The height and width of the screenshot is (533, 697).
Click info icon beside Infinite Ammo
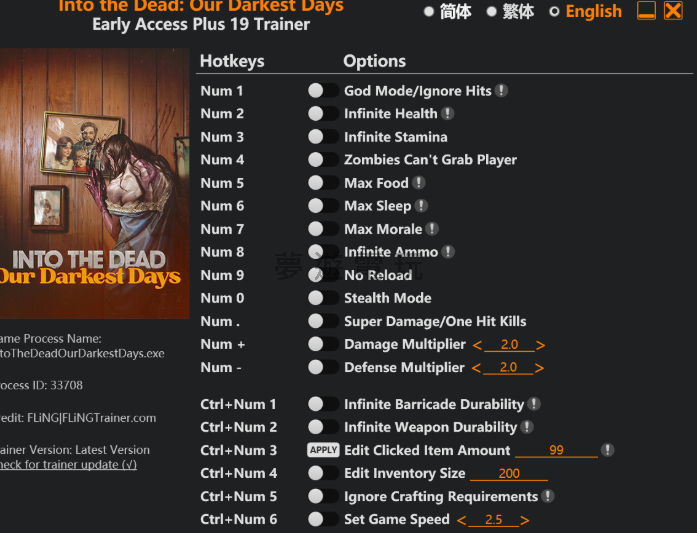tap(448, 252)
